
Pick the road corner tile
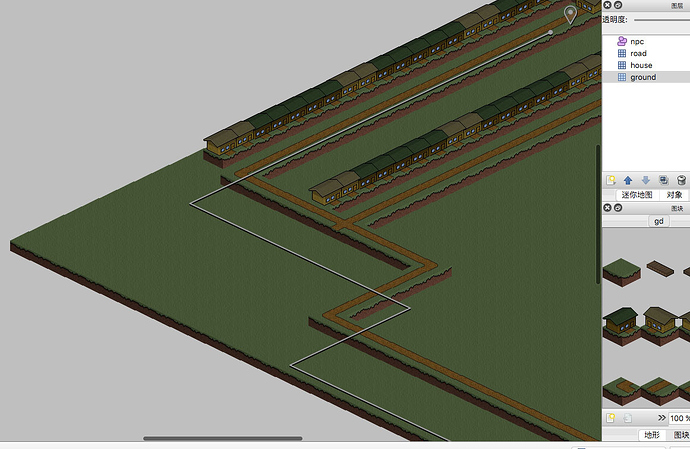(x=621, y=391)
